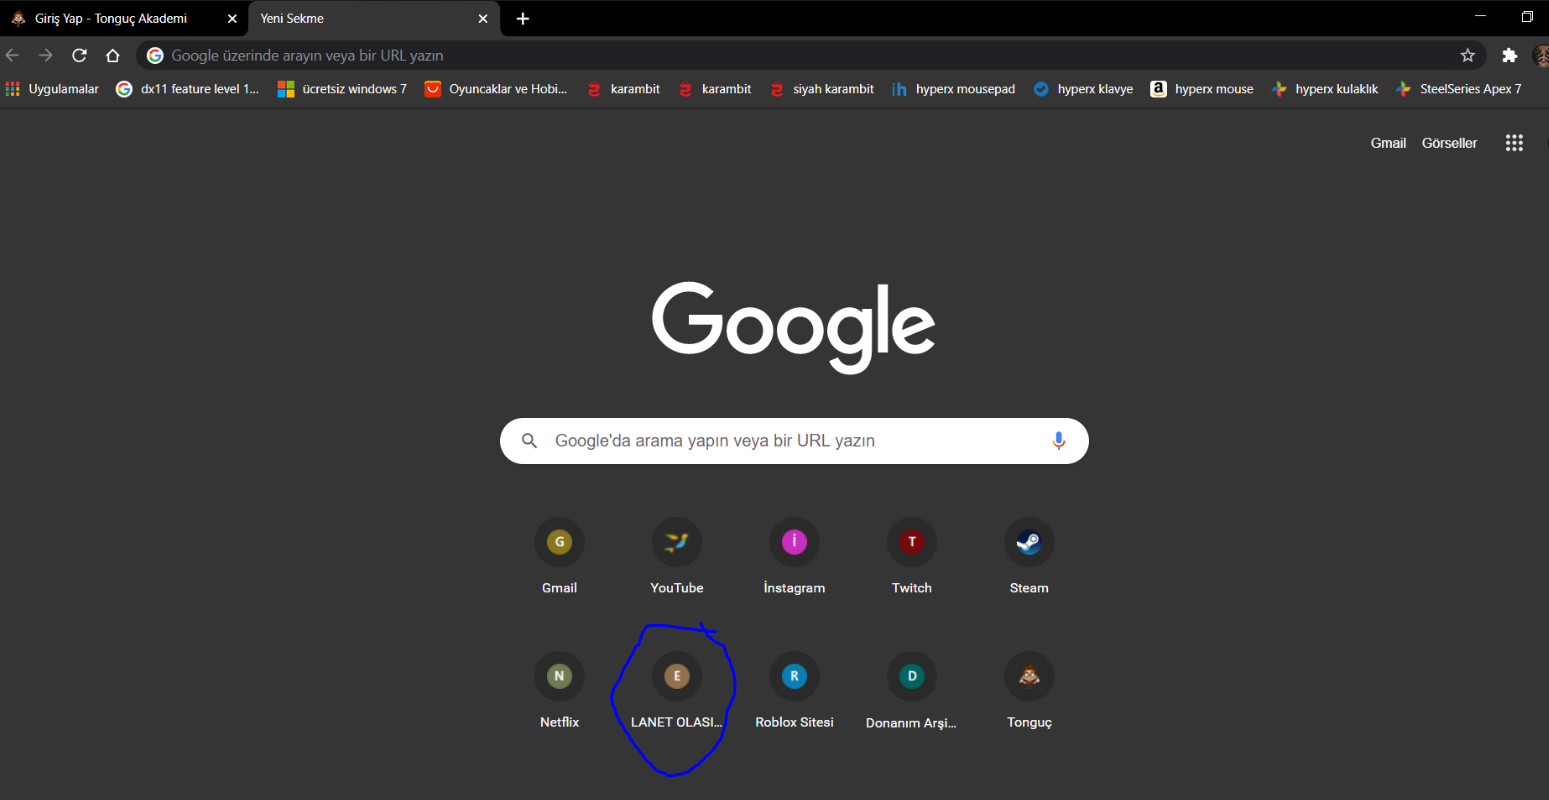Image resolution: width=1549 pixels, height=800 pixels.
Task: Click the Gmail link beside Görseller
Action: tap(1388, 143)
